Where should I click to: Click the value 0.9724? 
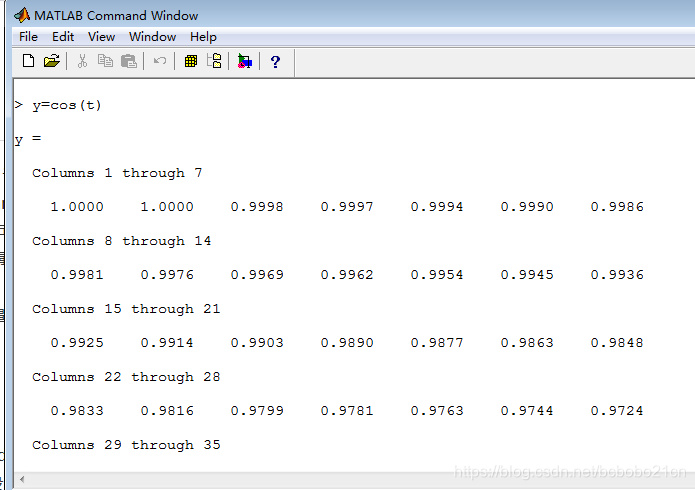[x=617, y=411]
